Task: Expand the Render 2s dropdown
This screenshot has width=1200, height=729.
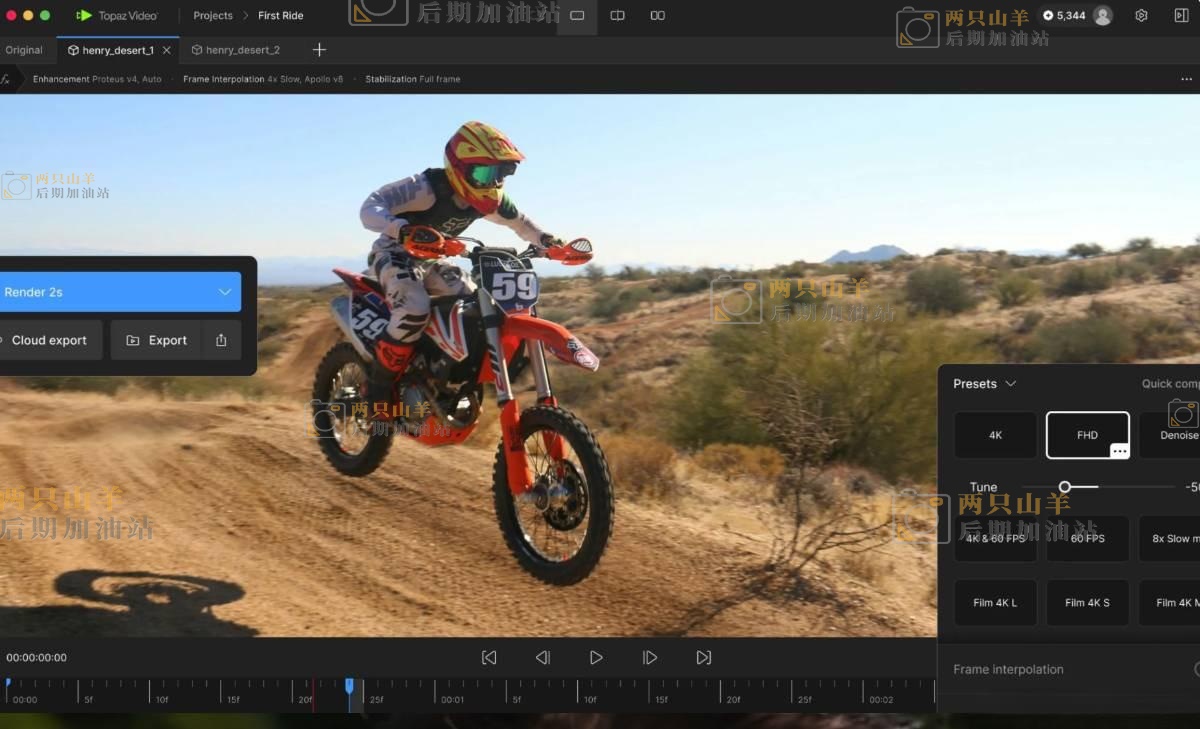Action: pyautogui.click(x=224, y=292)
